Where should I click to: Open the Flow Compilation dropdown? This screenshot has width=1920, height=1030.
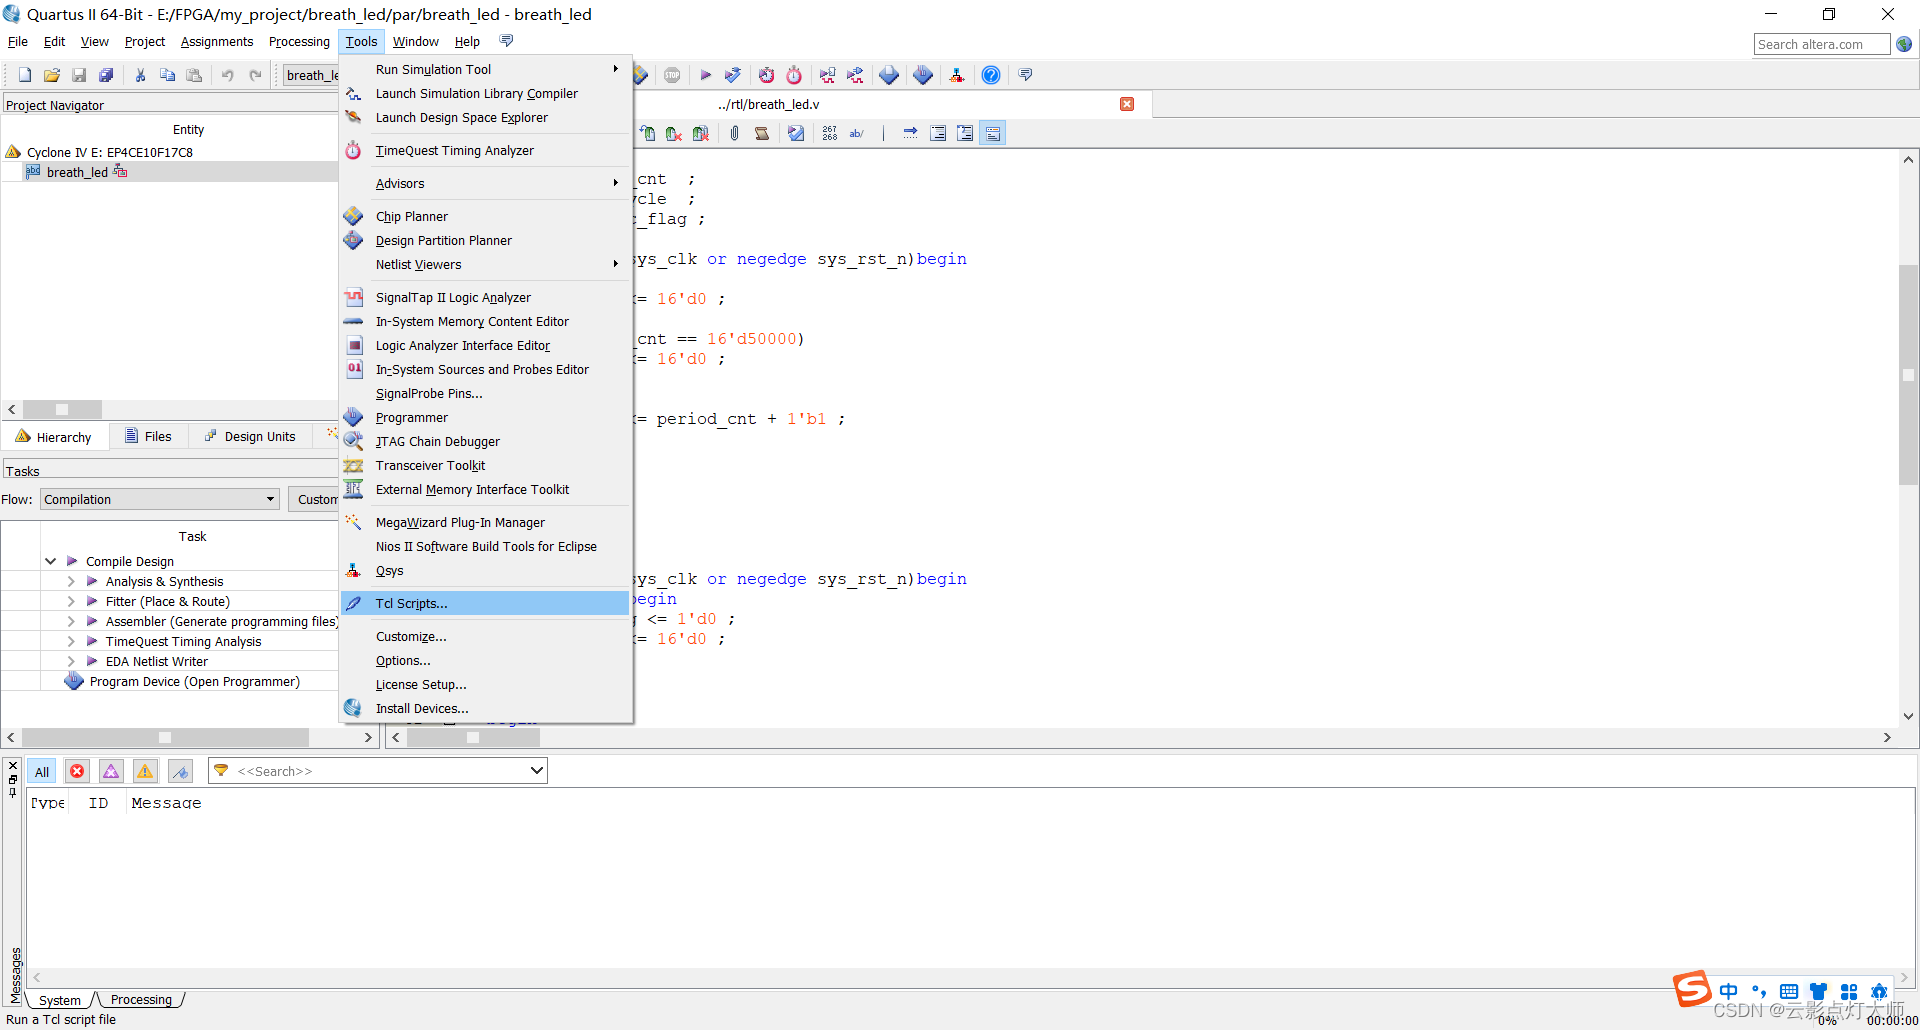160,499
